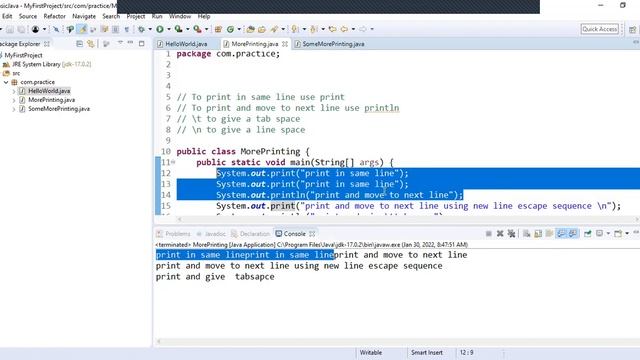640x360 pixels.
Task: Click the Open Task folder icon
Action: (x=262, y=29)
